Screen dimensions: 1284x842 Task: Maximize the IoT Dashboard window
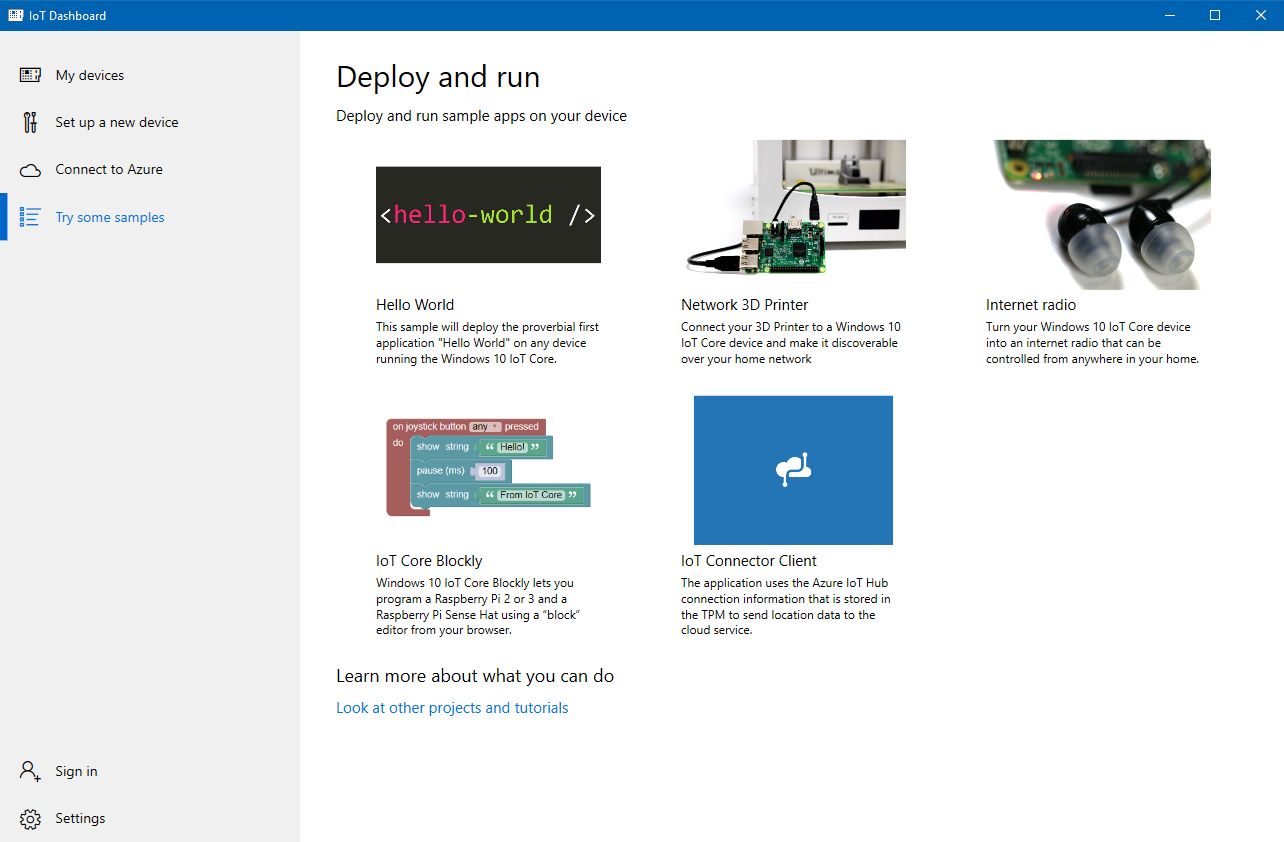(x=1215, y=15)
